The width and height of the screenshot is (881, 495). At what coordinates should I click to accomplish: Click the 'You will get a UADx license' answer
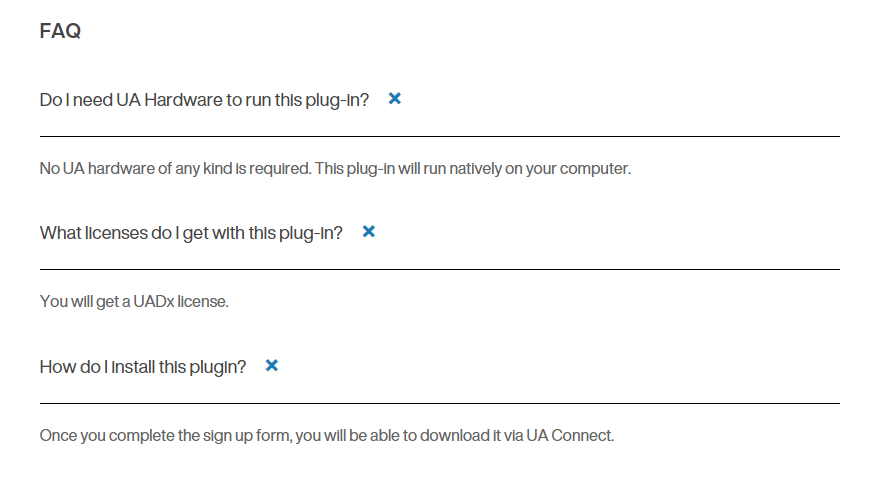click(134, 302)
